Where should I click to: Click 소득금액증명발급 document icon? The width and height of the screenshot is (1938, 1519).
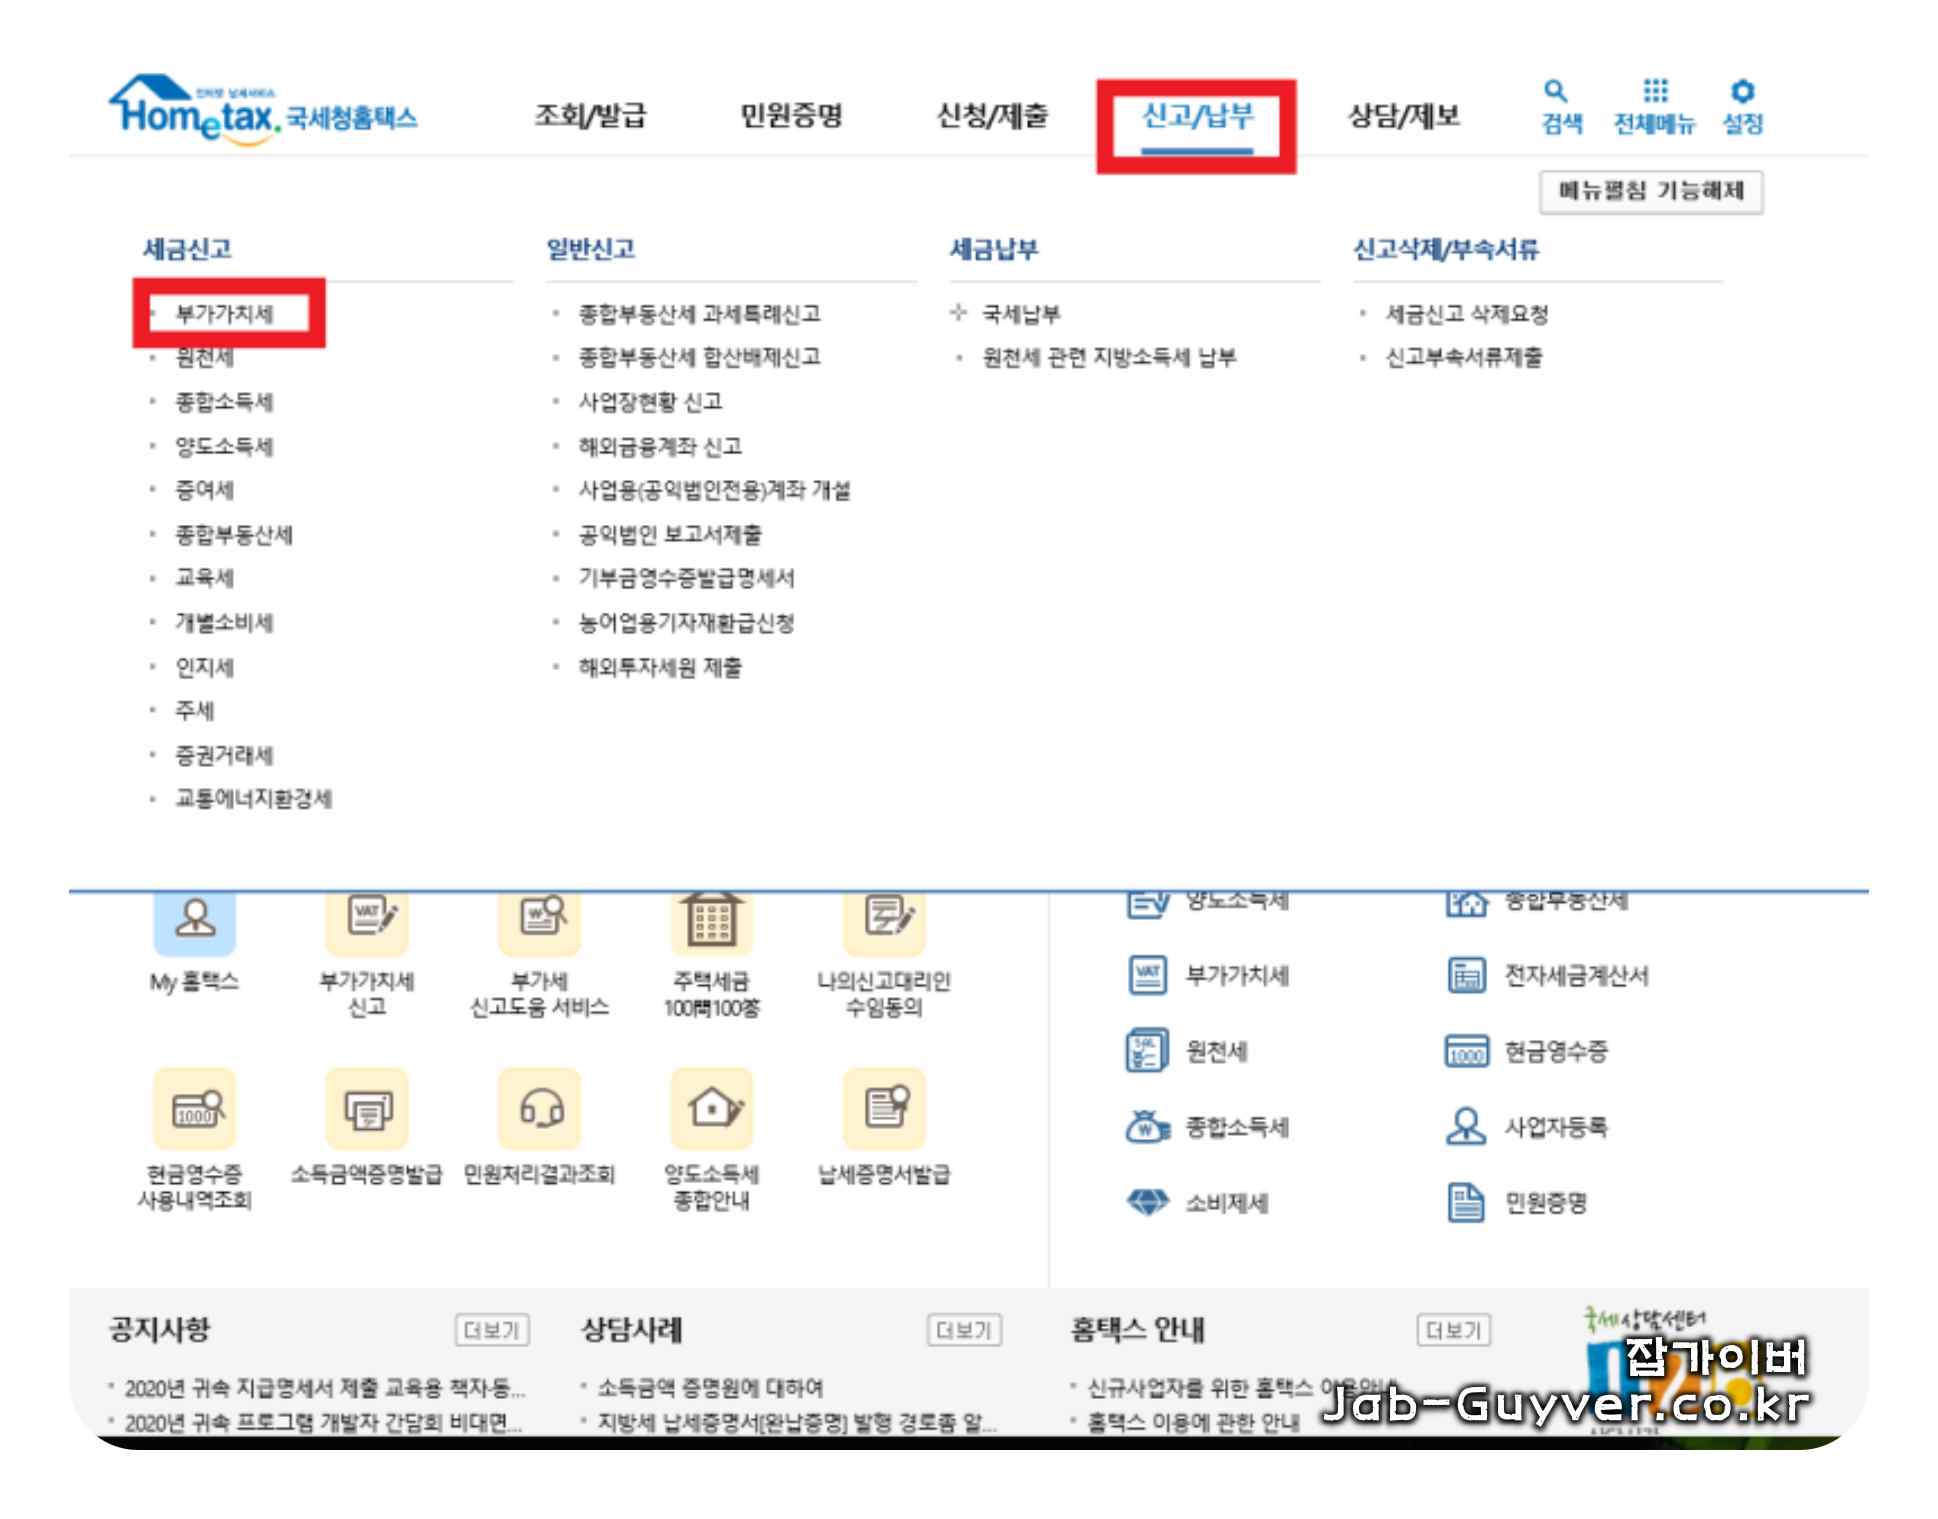point(367,1108)
